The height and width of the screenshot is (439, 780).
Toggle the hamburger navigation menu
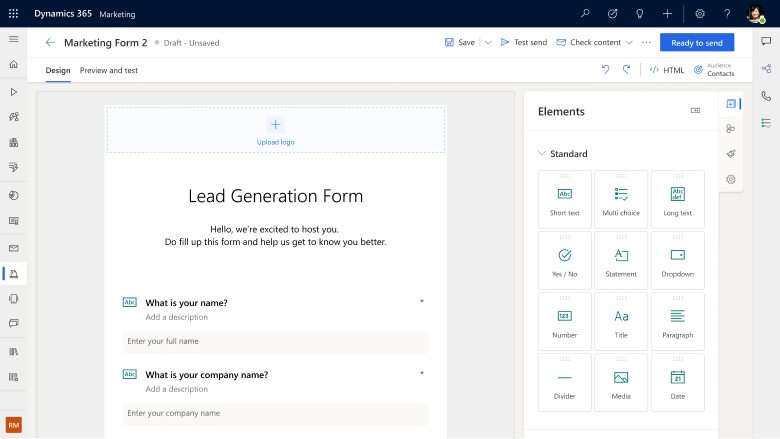(x=14, y=39)
